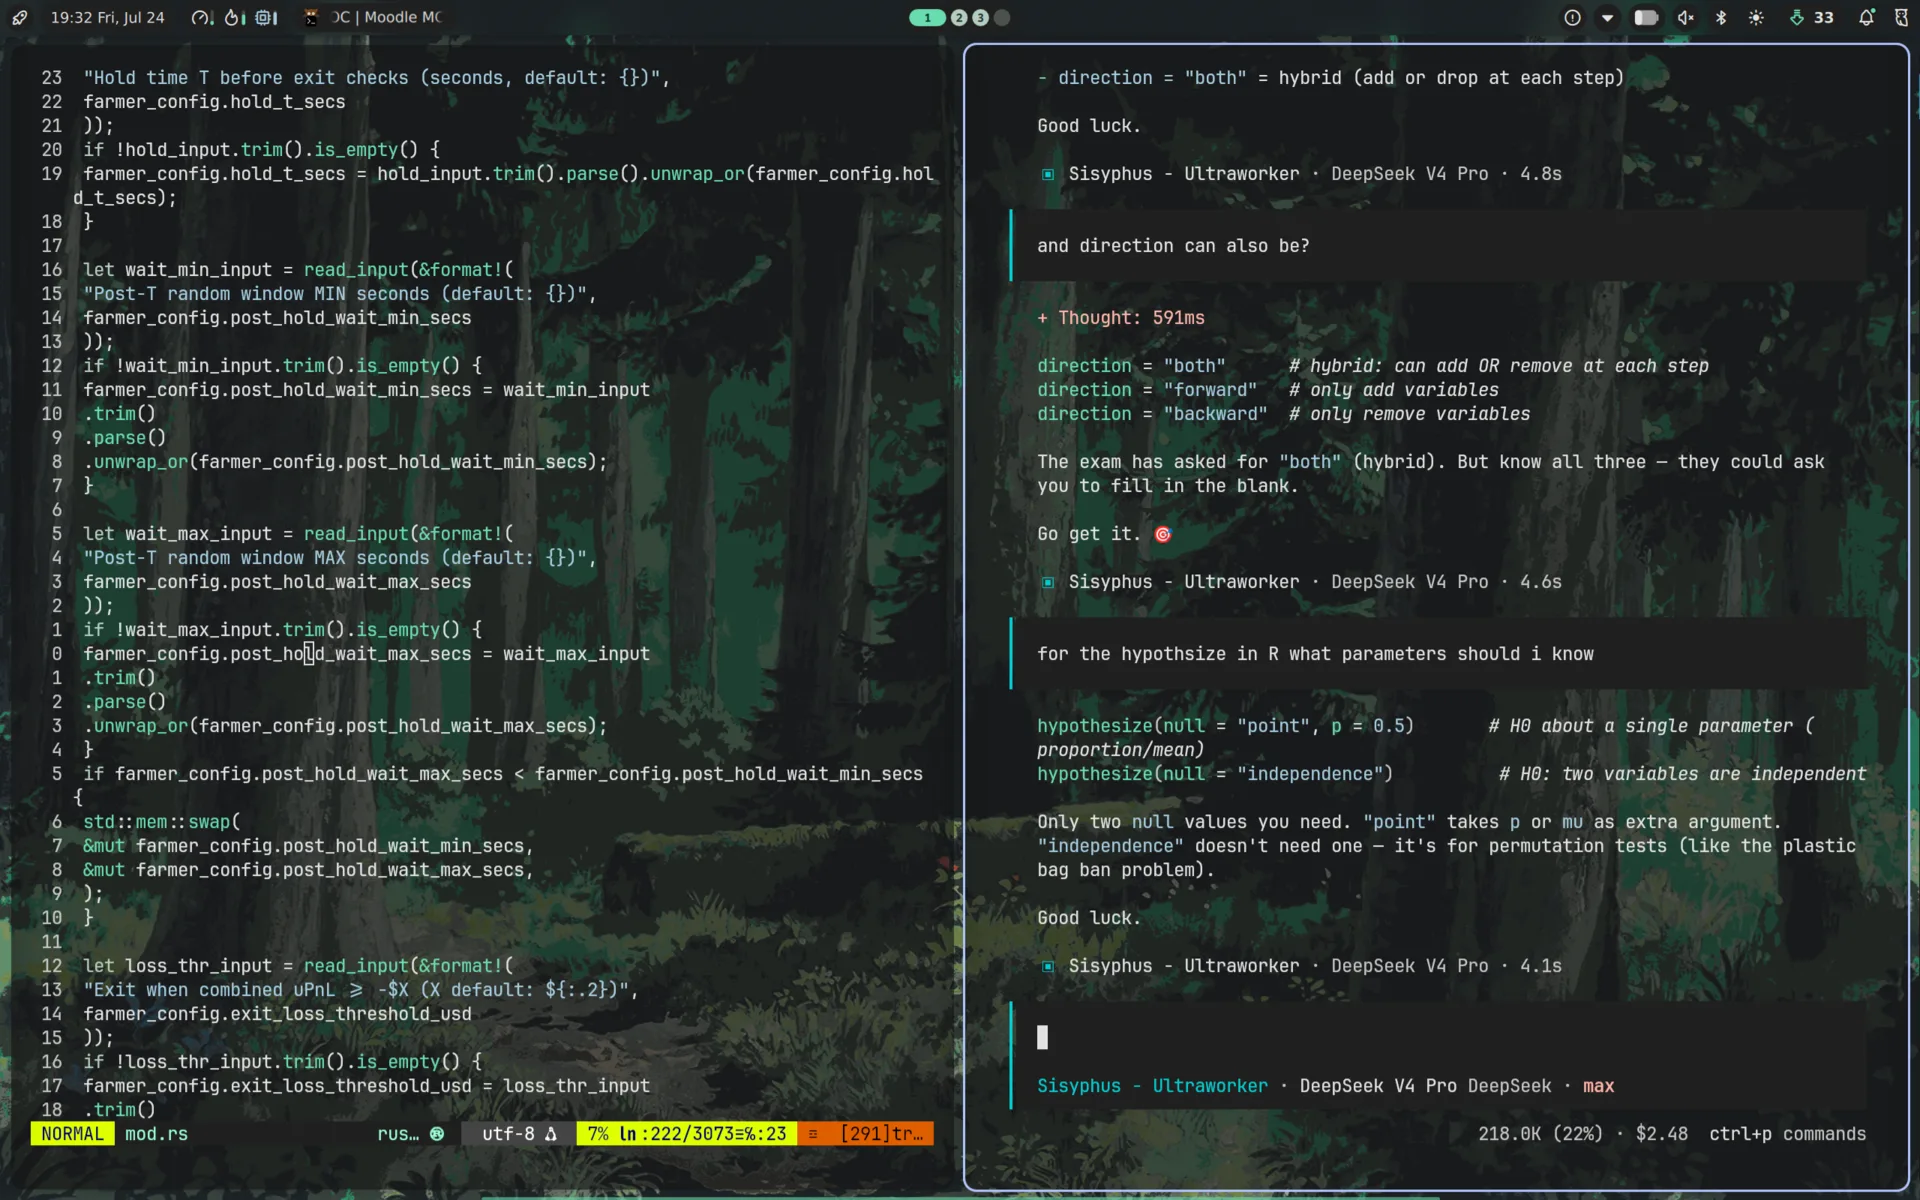This screenshot has height=1200, width=1920.
Task: Click the 218.0K (22%) context usage
Action: pos(1540,1134)
